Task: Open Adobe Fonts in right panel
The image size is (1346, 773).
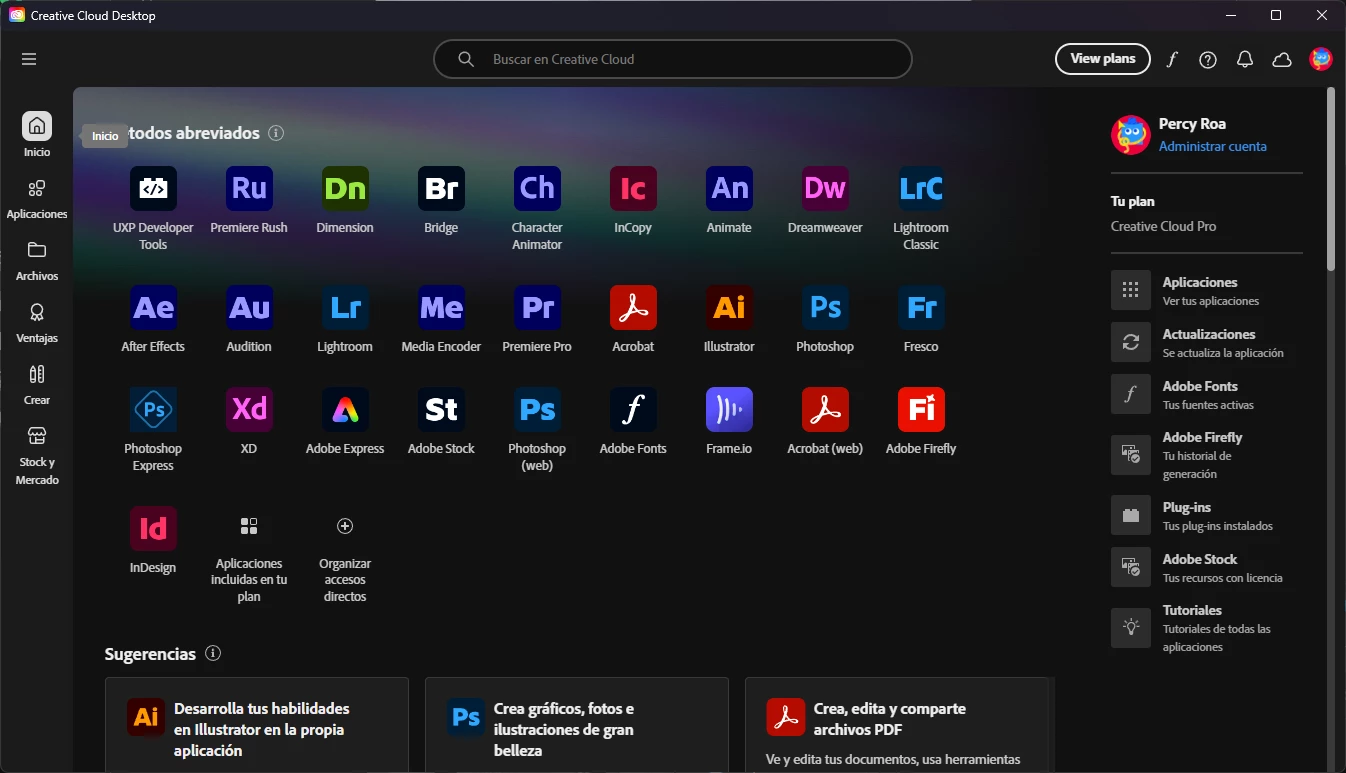Action: tap(1207, 394)
